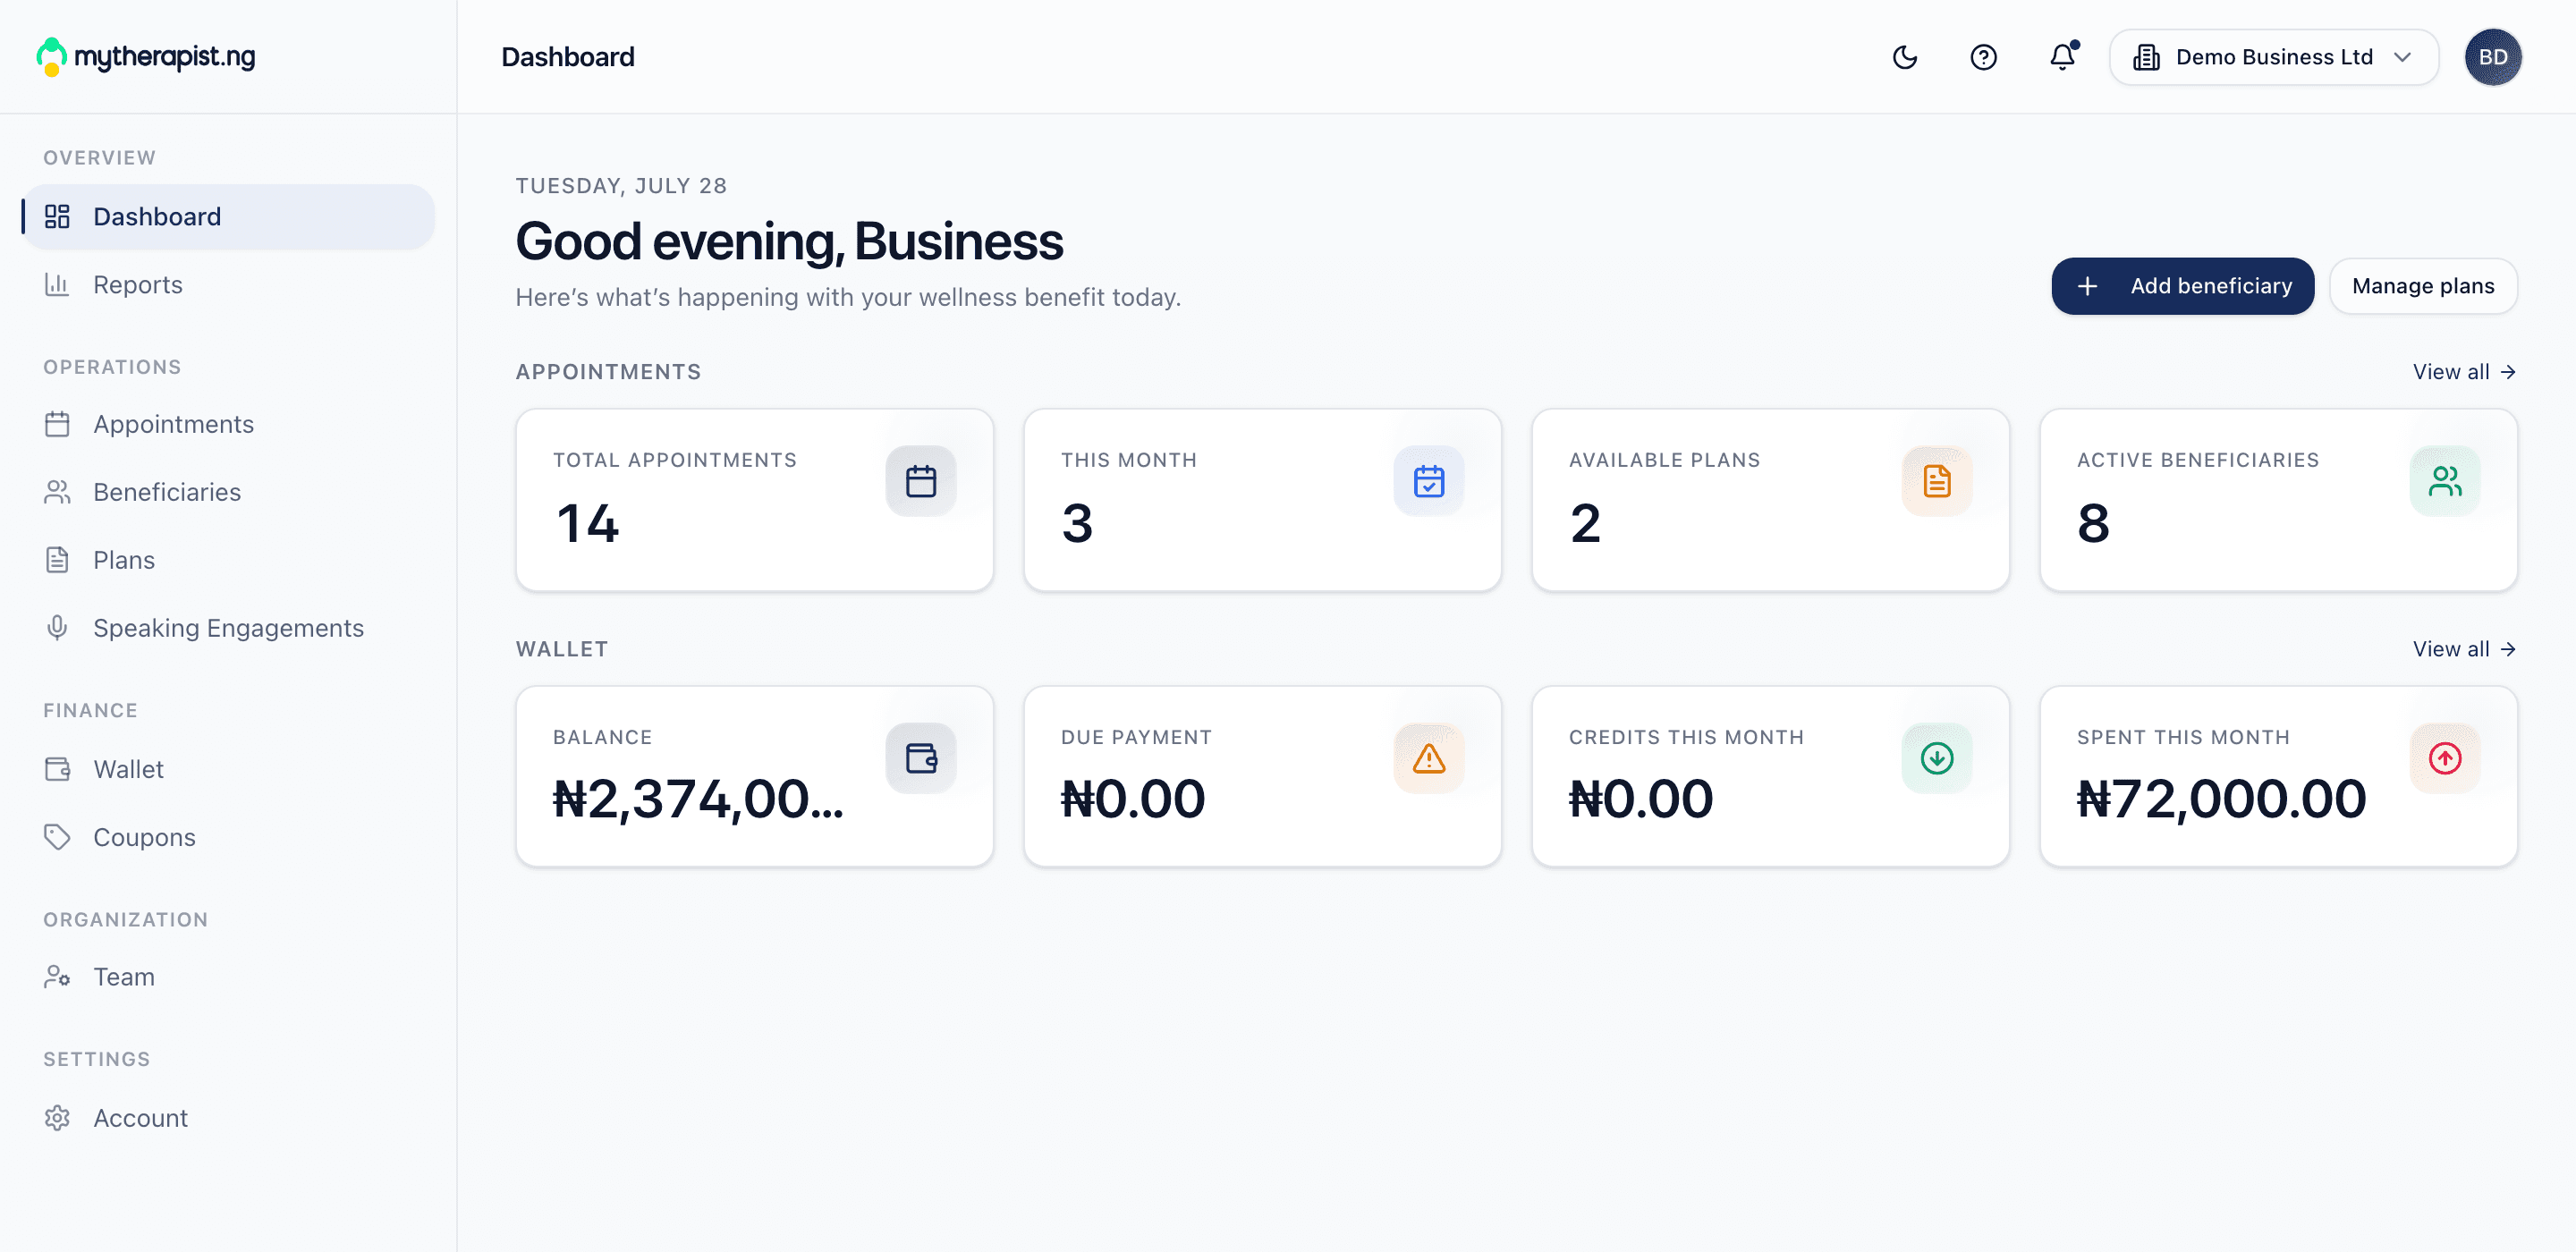Open Reports in the sidebar

(228, 284)
